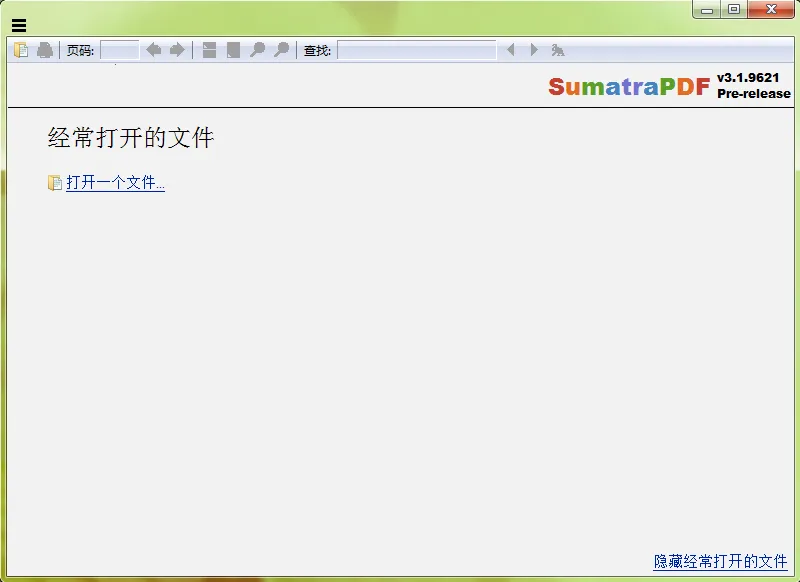The image size is (800, 582).
Task: Toggle the match-case option in the find bar
Action: click(557, 49)
